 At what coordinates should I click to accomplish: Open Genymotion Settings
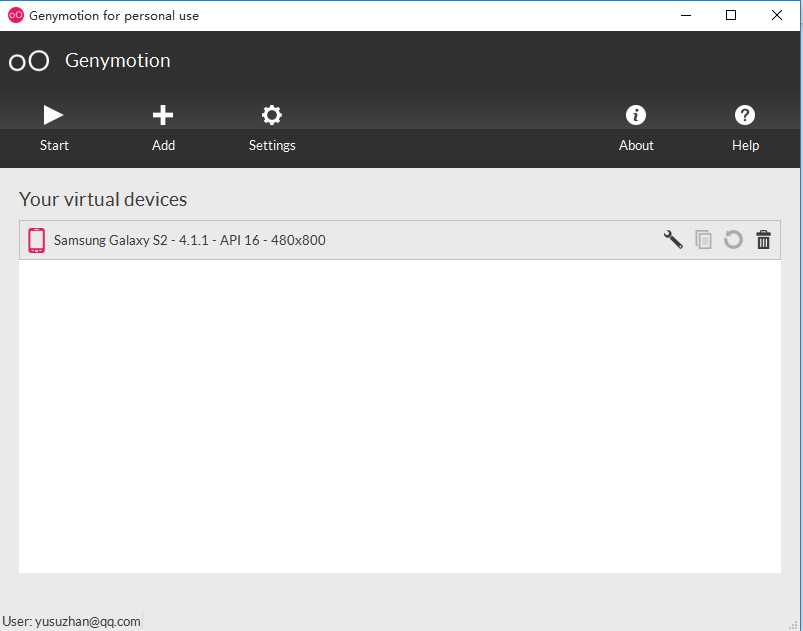click(x=272, y=128)
